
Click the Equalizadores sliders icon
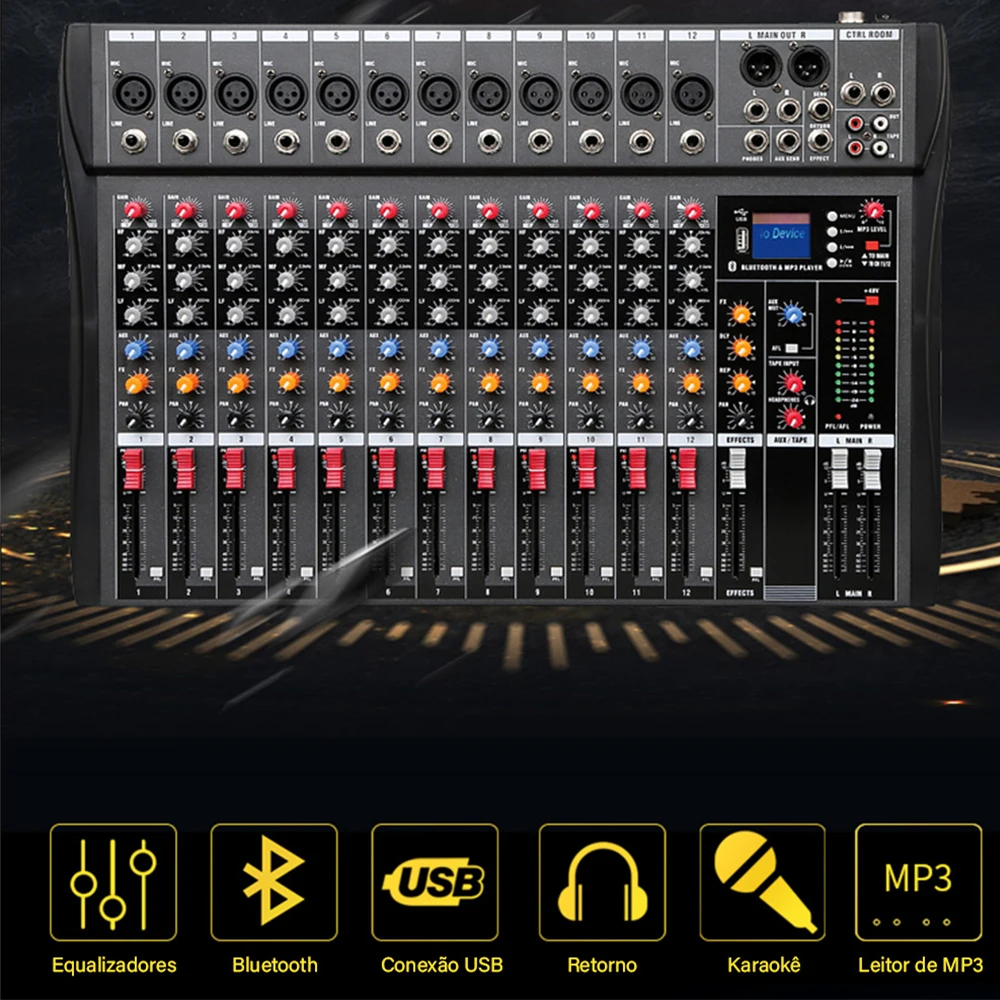(x=114, y=882)
